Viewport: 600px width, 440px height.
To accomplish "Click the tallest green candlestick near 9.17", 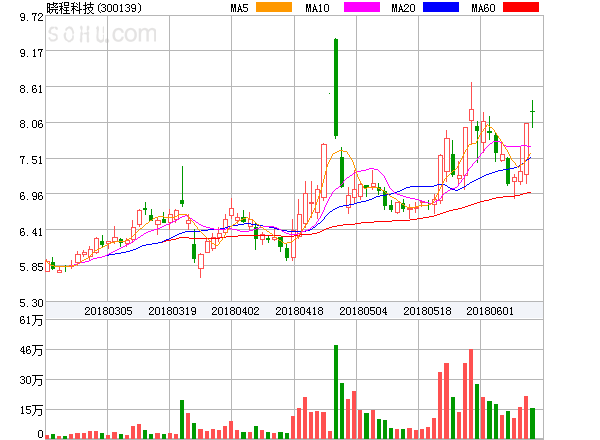I will click(x=336, y=88).
